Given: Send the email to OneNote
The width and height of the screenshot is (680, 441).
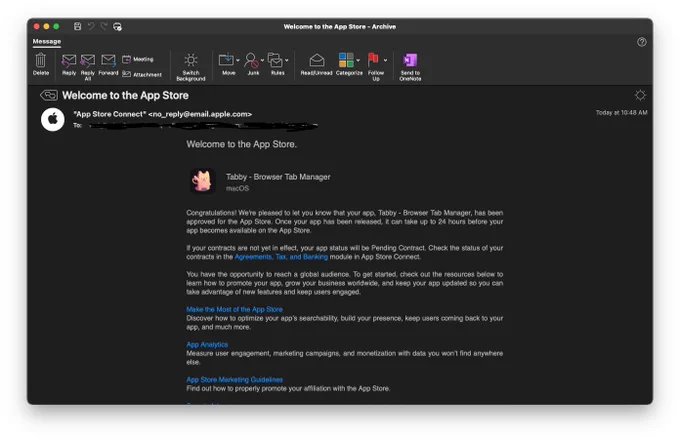Looking at the screenshot, I should tap(410, 60).
